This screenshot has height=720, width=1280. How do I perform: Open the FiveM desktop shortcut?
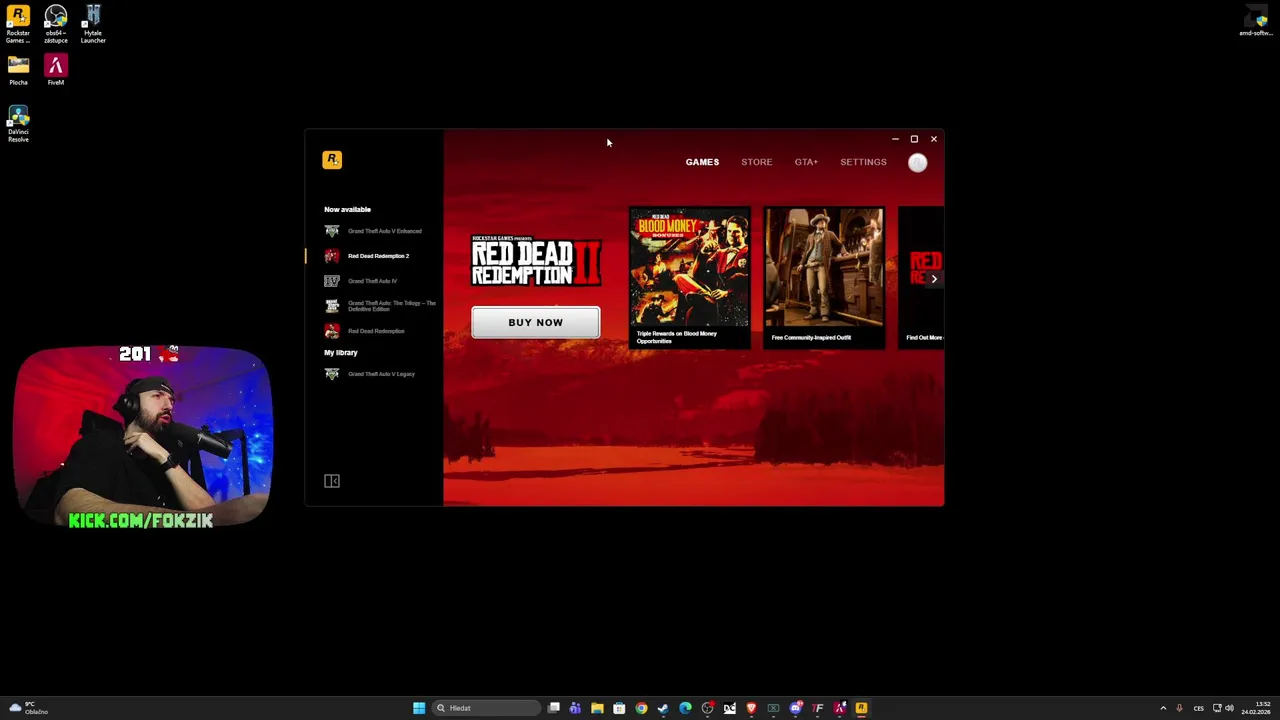point(56,71)
